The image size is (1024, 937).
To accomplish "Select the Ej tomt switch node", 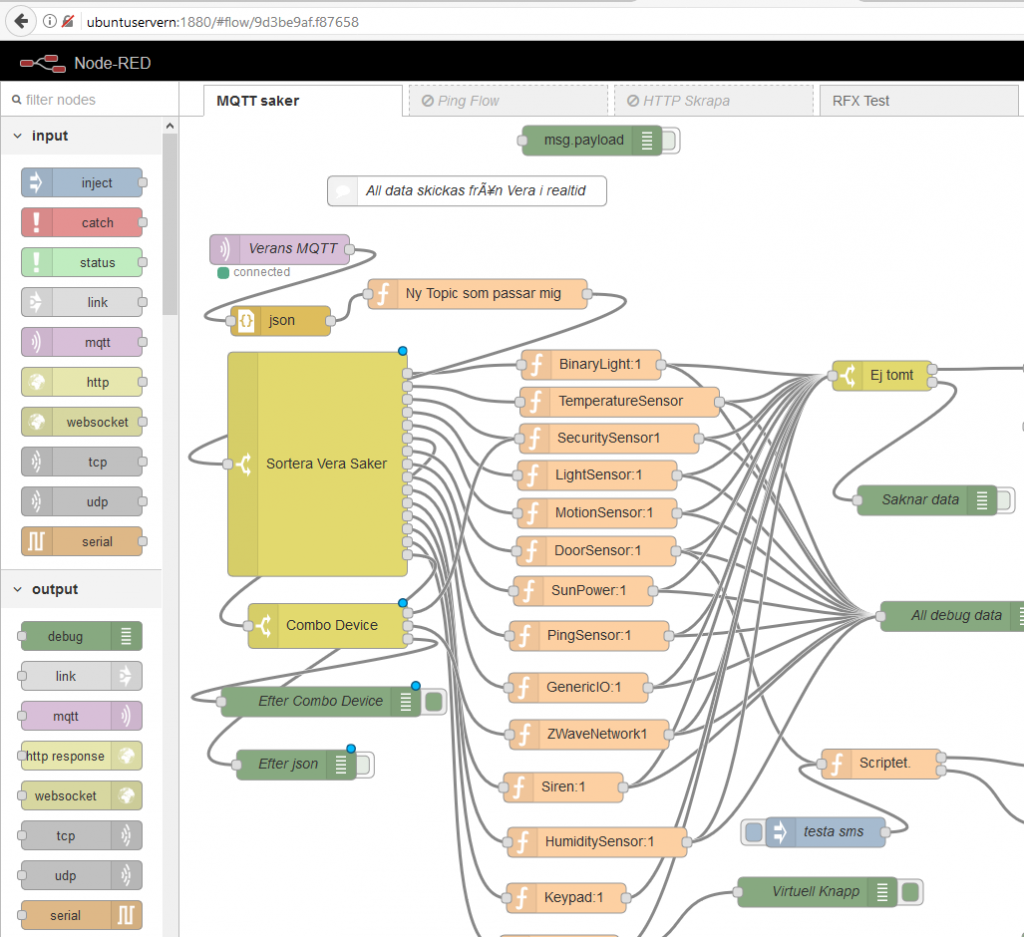I will click(882, 376).
